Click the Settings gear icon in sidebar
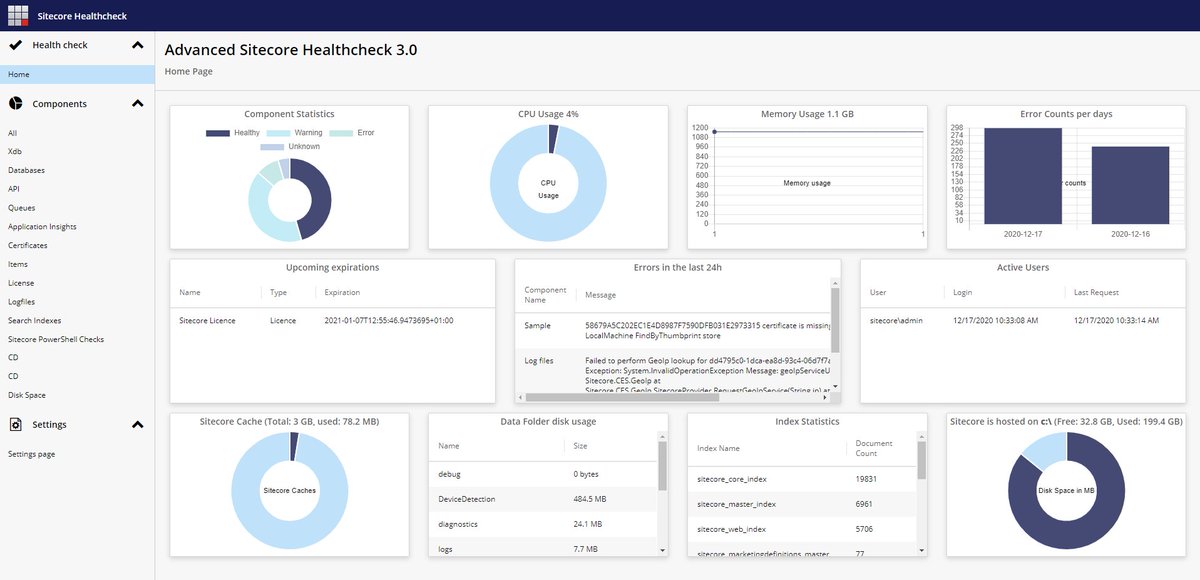The width and height of the screenshot is (1200, 580). point(16,425)
